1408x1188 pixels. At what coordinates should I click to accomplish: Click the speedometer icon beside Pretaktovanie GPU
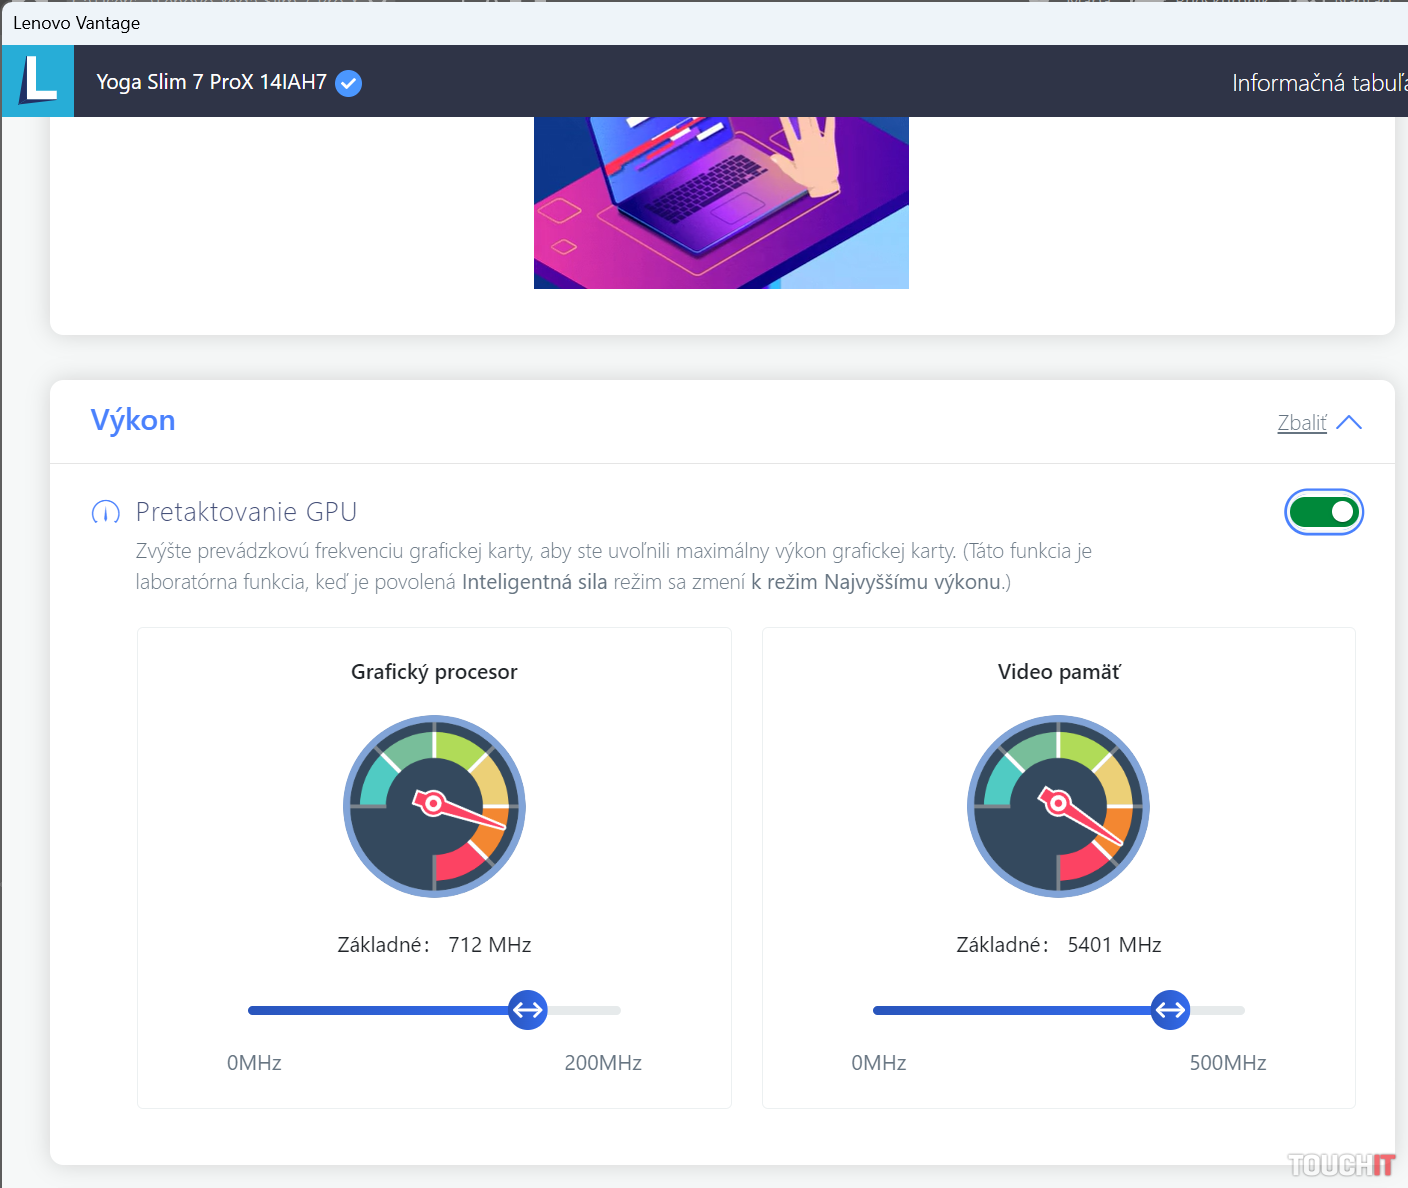coord(105,513)
